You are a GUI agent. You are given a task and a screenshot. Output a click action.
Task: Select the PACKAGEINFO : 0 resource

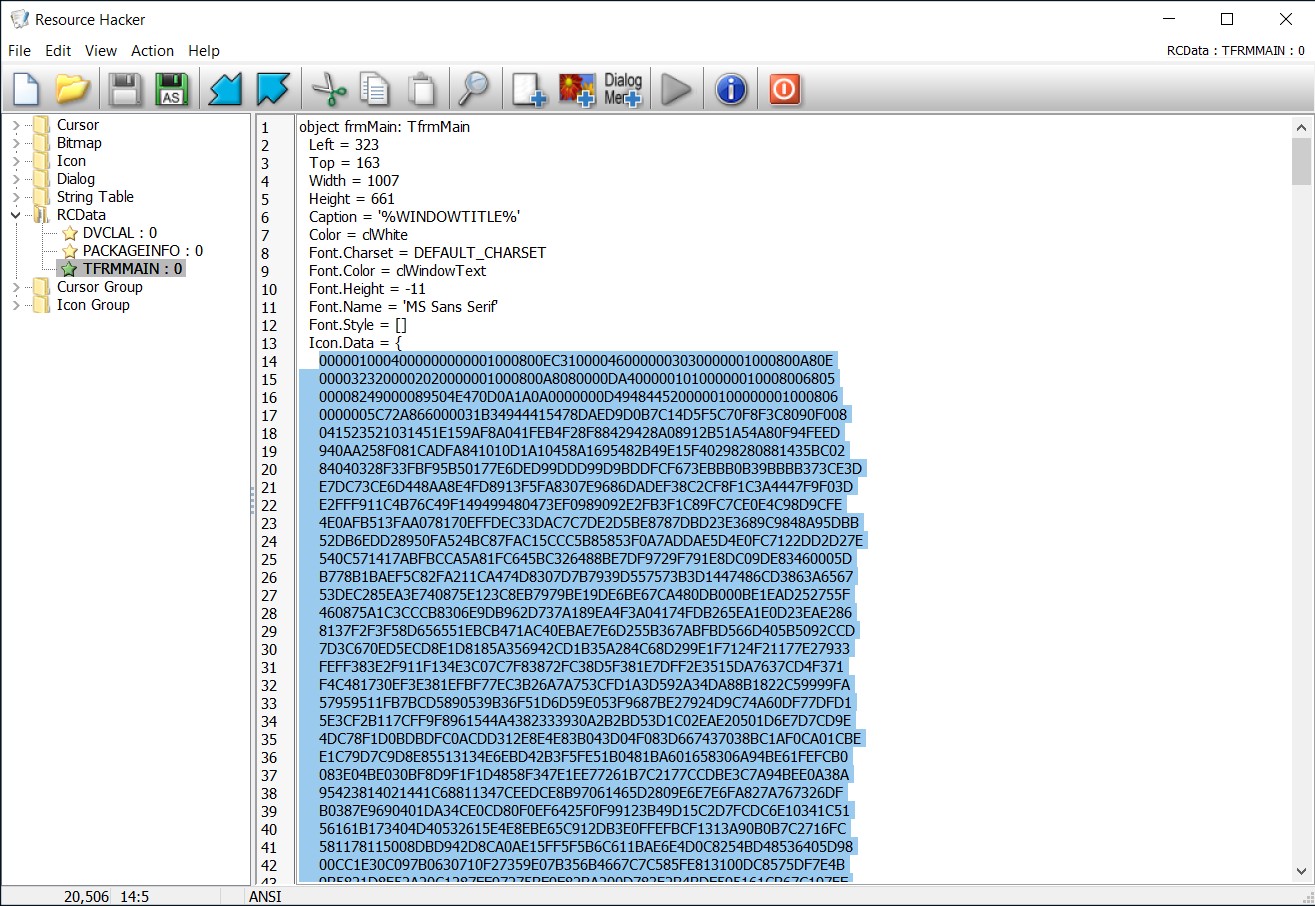coord(143,251)
